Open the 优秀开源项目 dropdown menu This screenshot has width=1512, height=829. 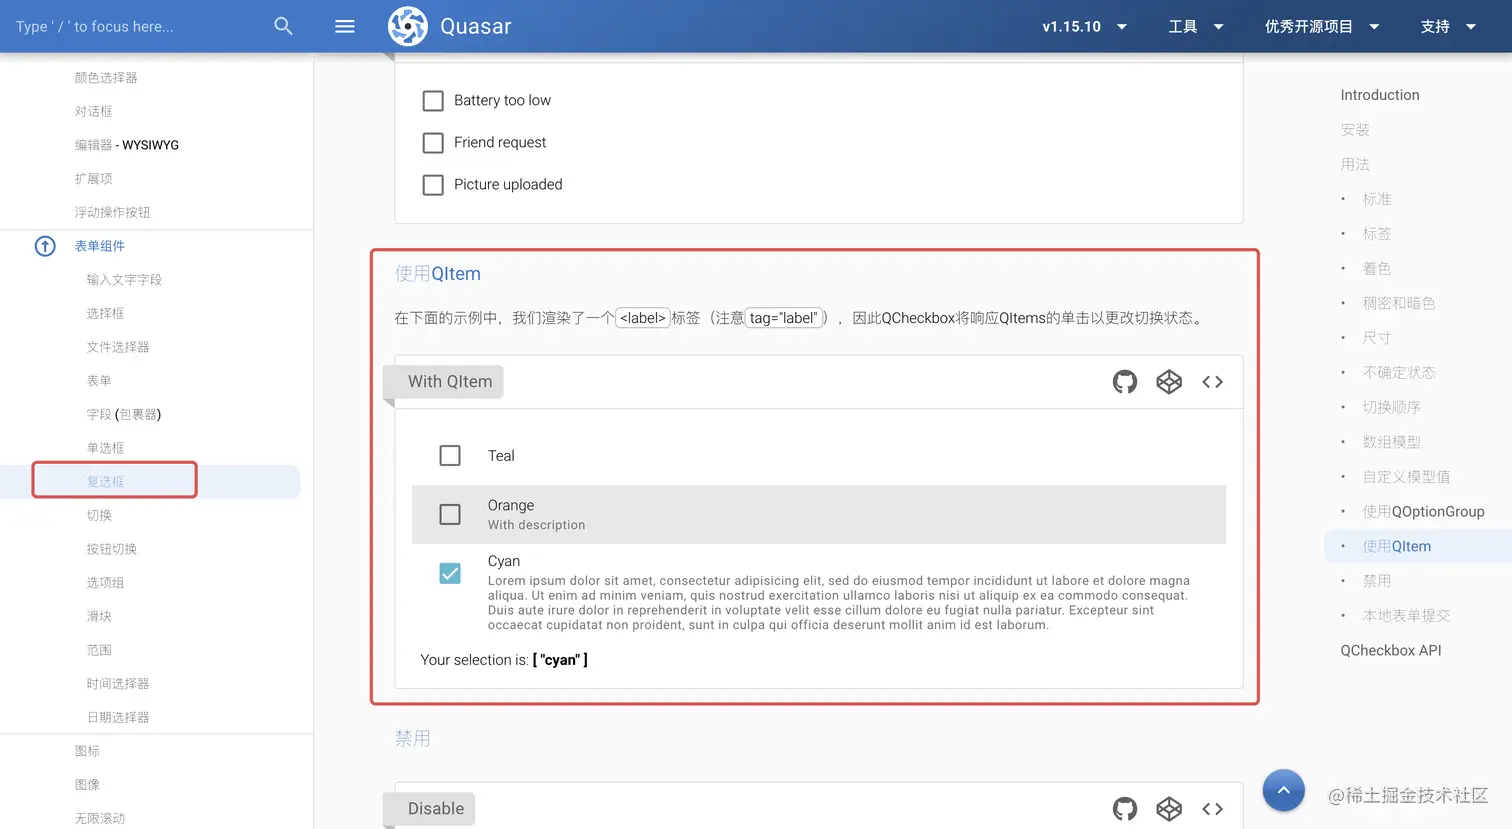pos(1322,26)
